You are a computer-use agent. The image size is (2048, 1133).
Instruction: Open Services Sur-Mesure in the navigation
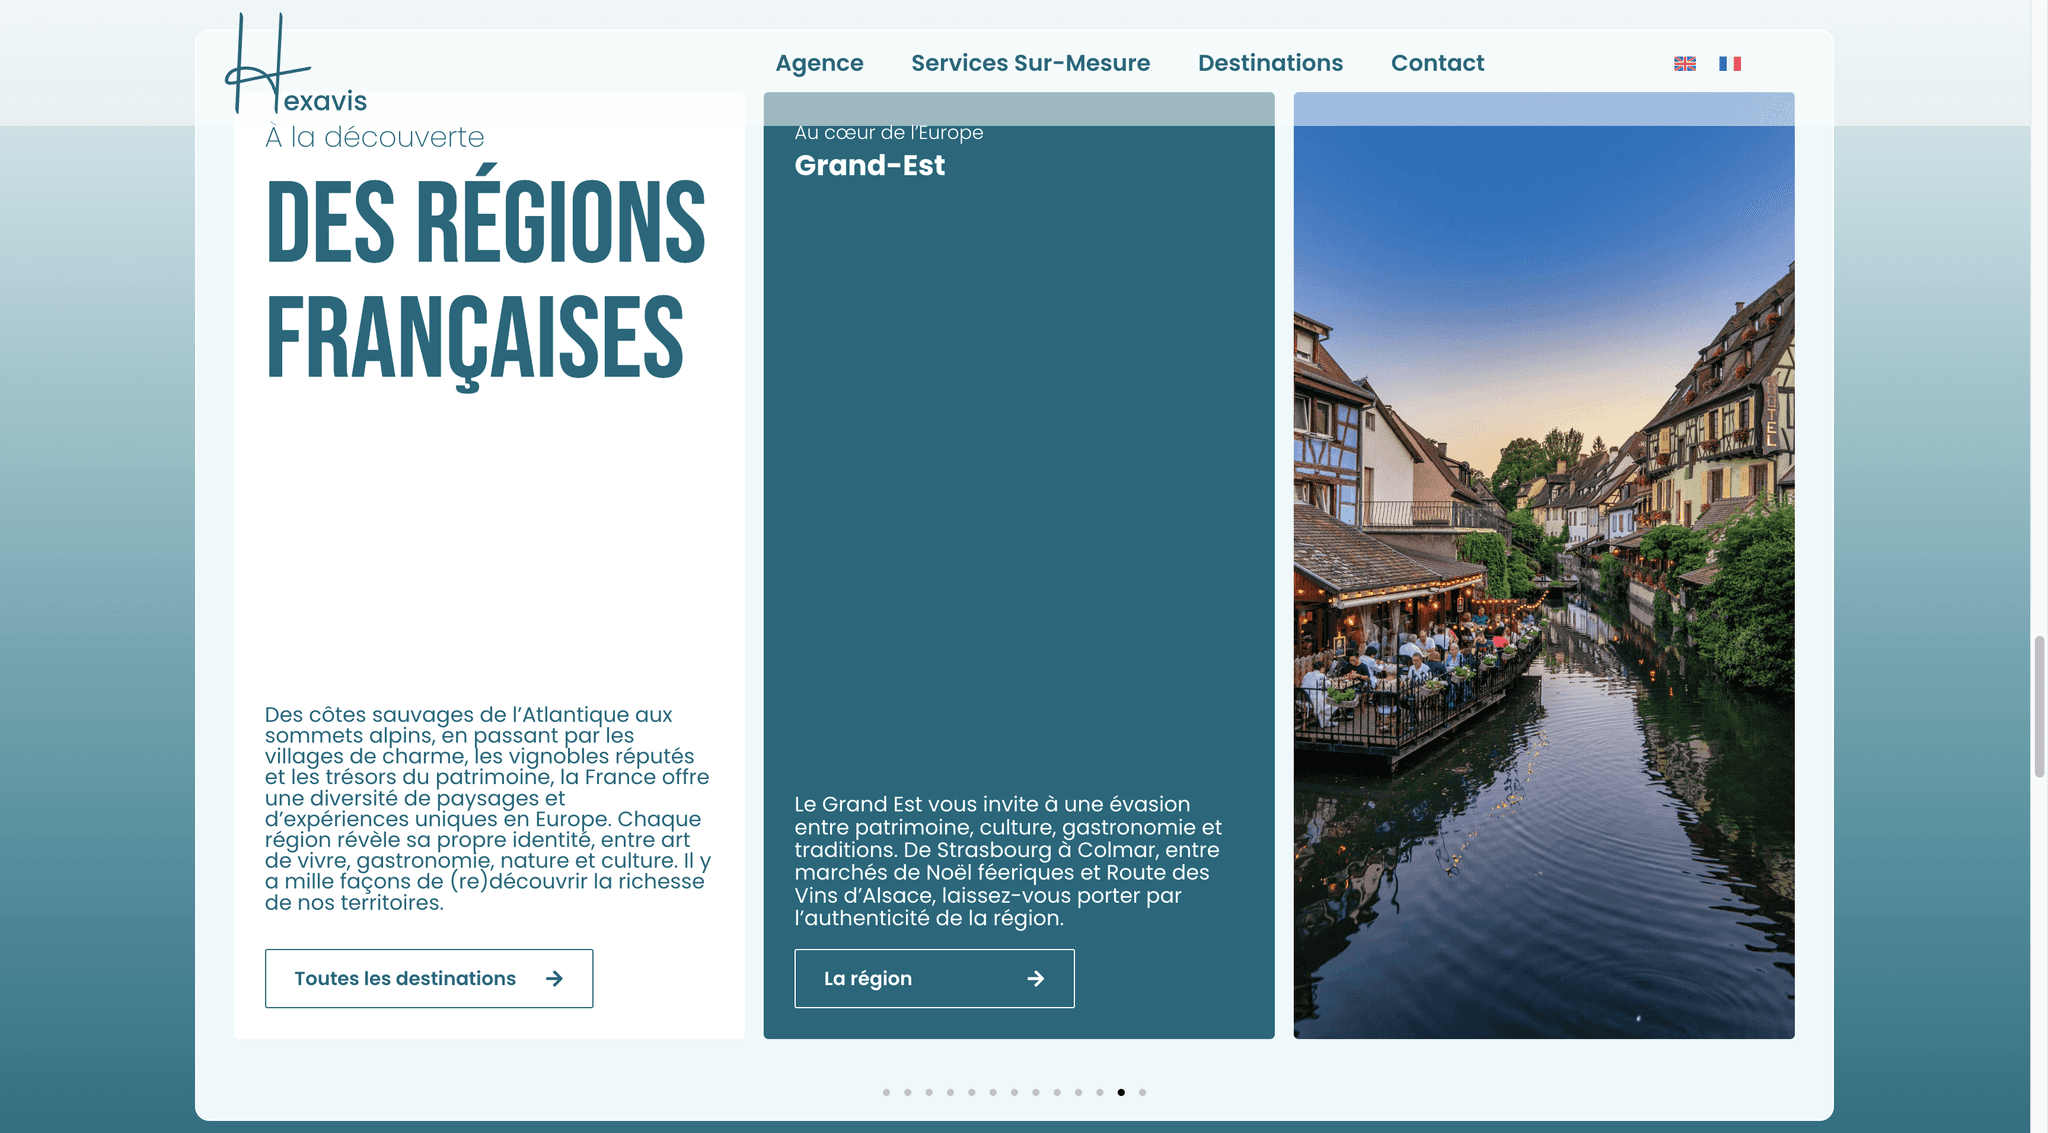[x=1030, y=63]
